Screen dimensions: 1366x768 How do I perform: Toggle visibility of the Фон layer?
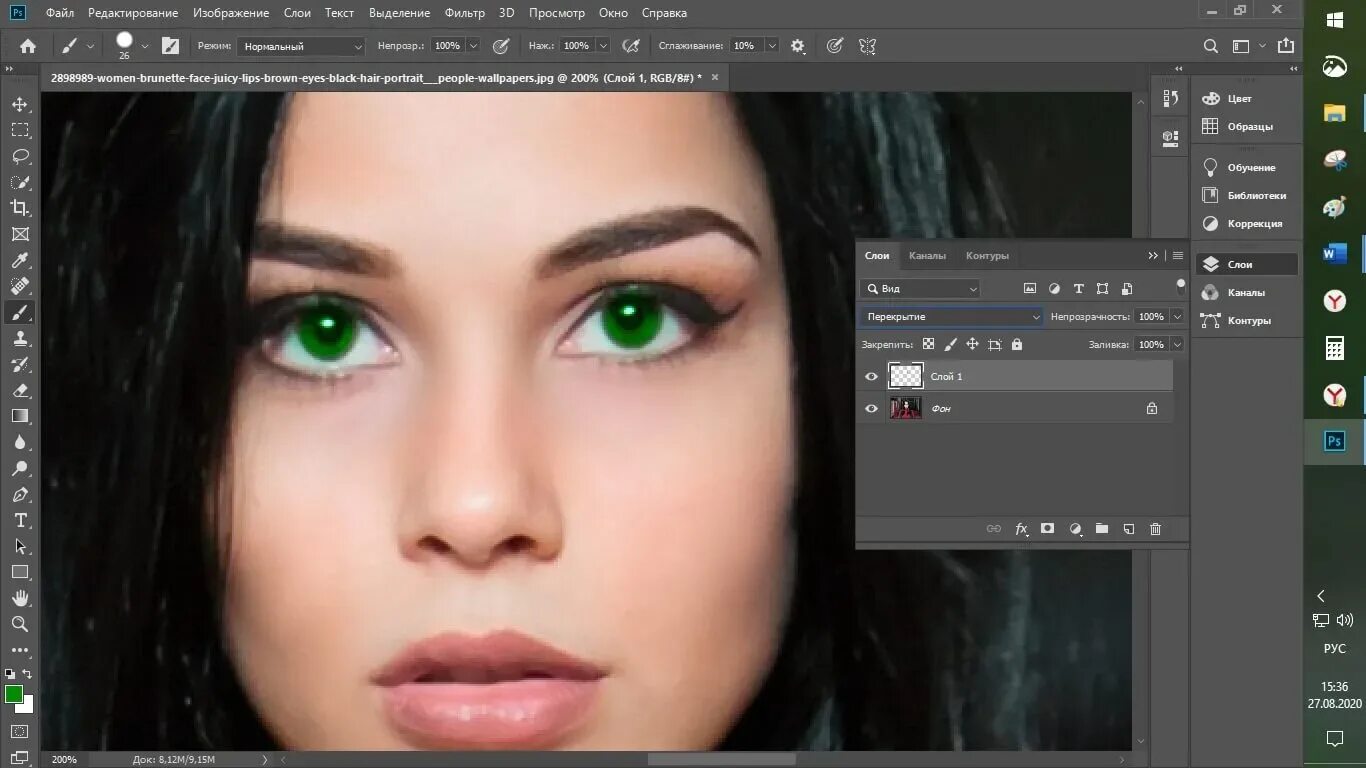pos(871,409)
